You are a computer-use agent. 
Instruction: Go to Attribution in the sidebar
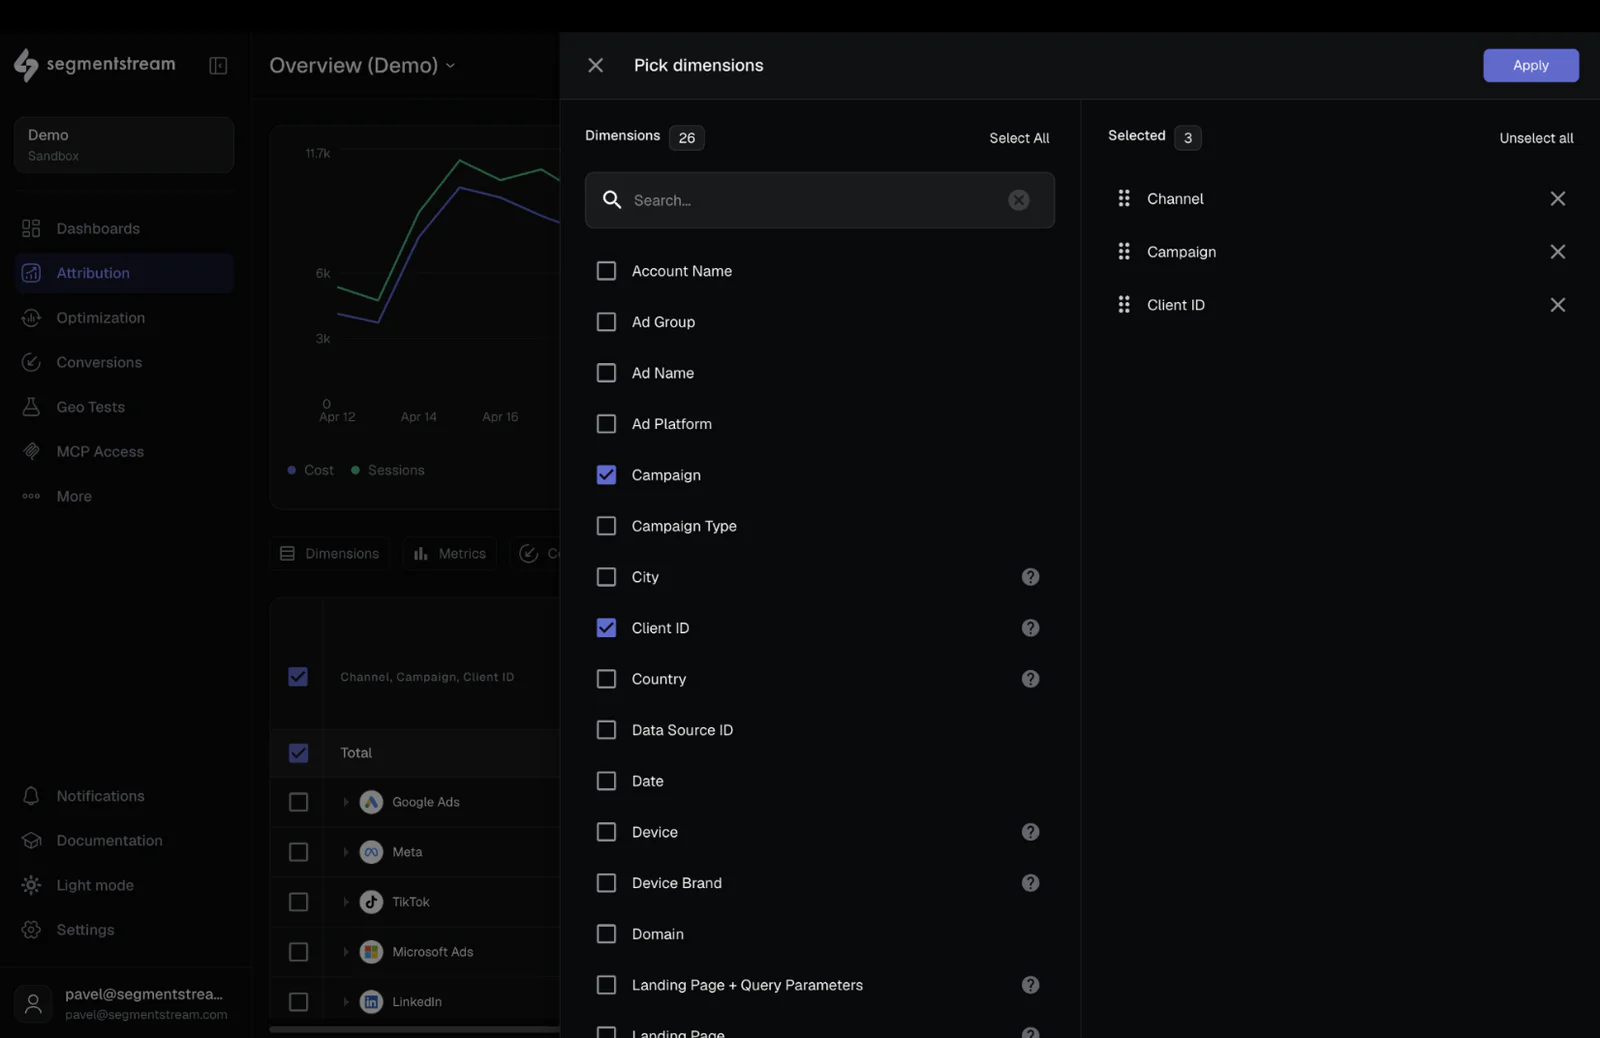pyautogui.click(x=124, y=273)
